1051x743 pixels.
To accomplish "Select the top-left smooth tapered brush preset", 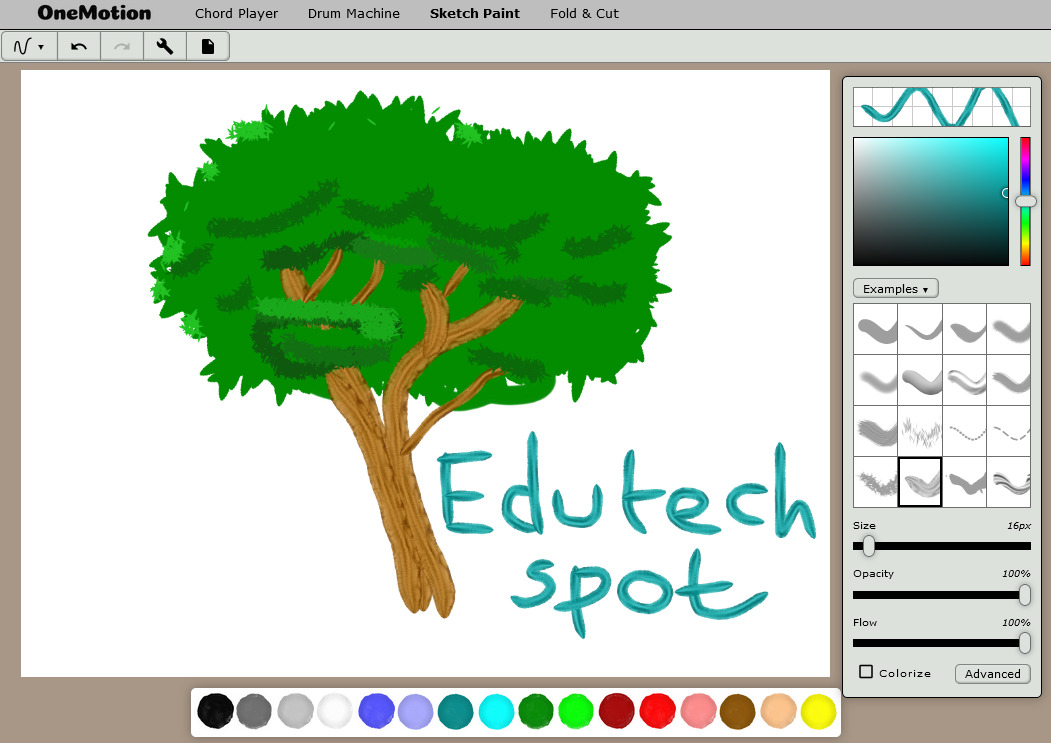I will click(875, 327).
